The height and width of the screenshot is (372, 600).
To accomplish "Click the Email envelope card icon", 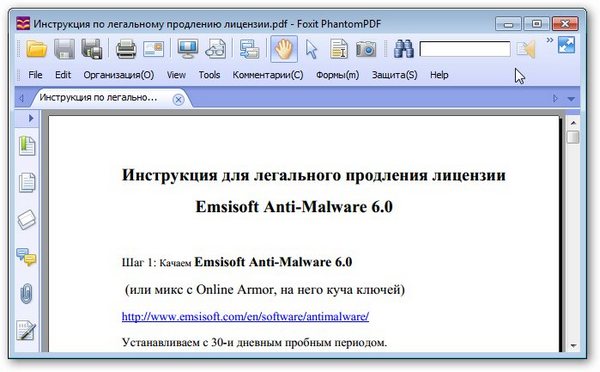I will click(153, 49).
